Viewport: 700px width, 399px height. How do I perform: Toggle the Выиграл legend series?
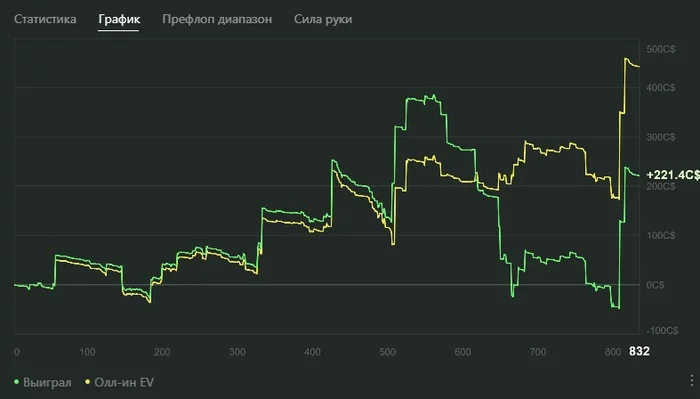point(42,382)
